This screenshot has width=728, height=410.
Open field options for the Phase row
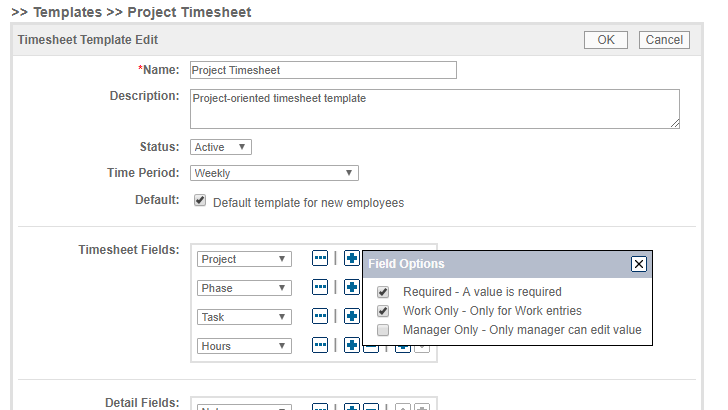320,287
